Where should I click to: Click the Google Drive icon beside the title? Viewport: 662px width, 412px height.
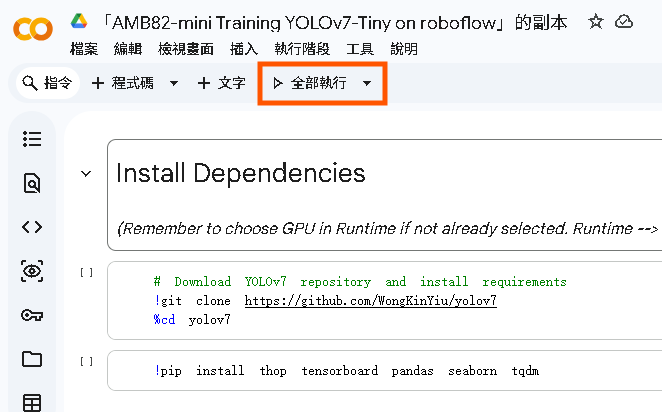[x=79, y=21]
